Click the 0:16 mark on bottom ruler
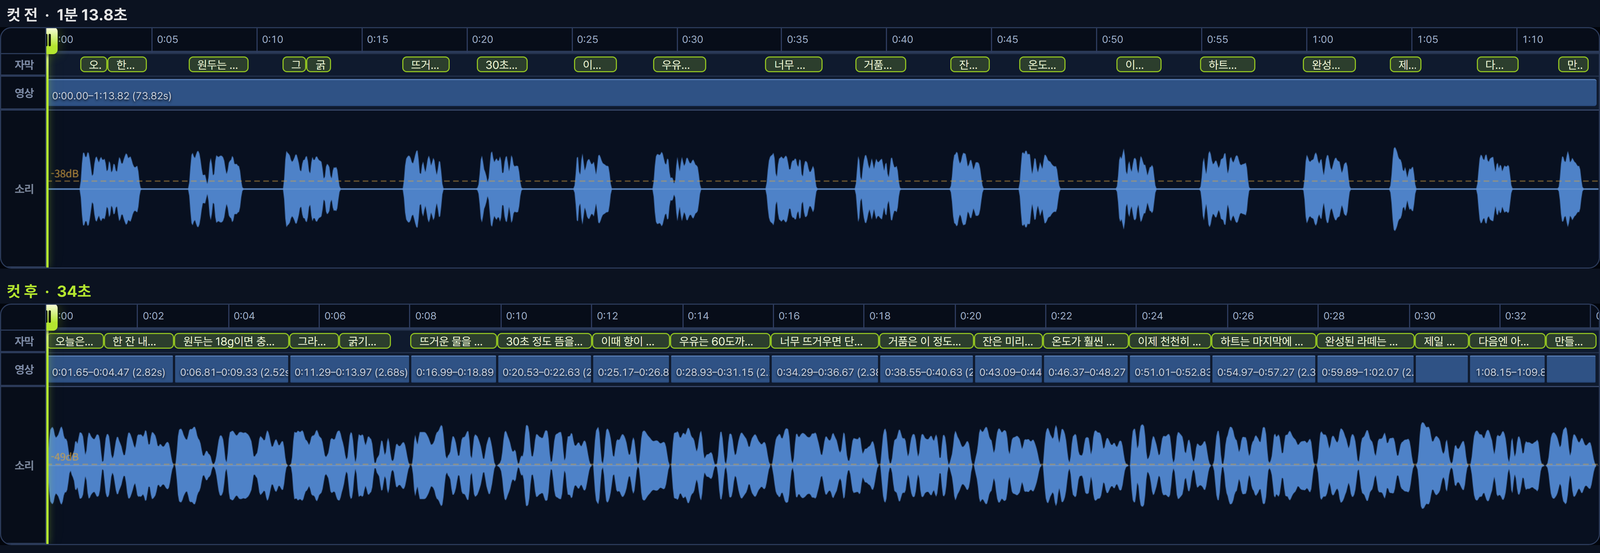The image size is (1600, 553). point(789,316)
